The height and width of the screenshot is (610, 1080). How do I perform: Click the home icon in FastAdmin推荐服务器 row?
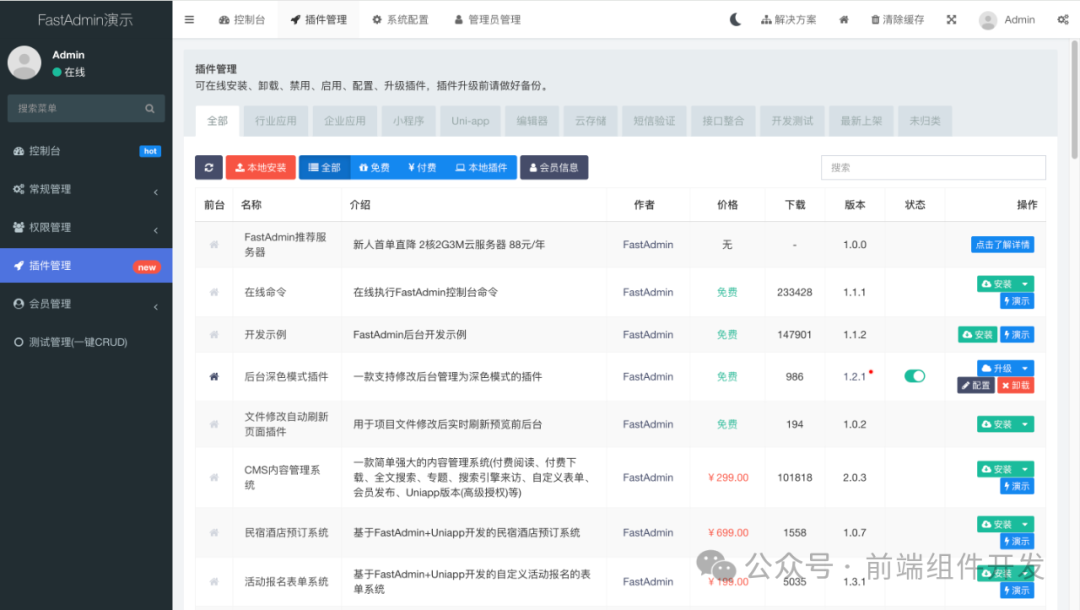(x=214, y=244)
